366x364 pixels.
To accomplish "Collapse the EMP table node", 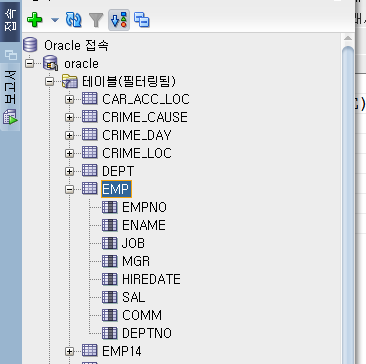I will [69, 189].
